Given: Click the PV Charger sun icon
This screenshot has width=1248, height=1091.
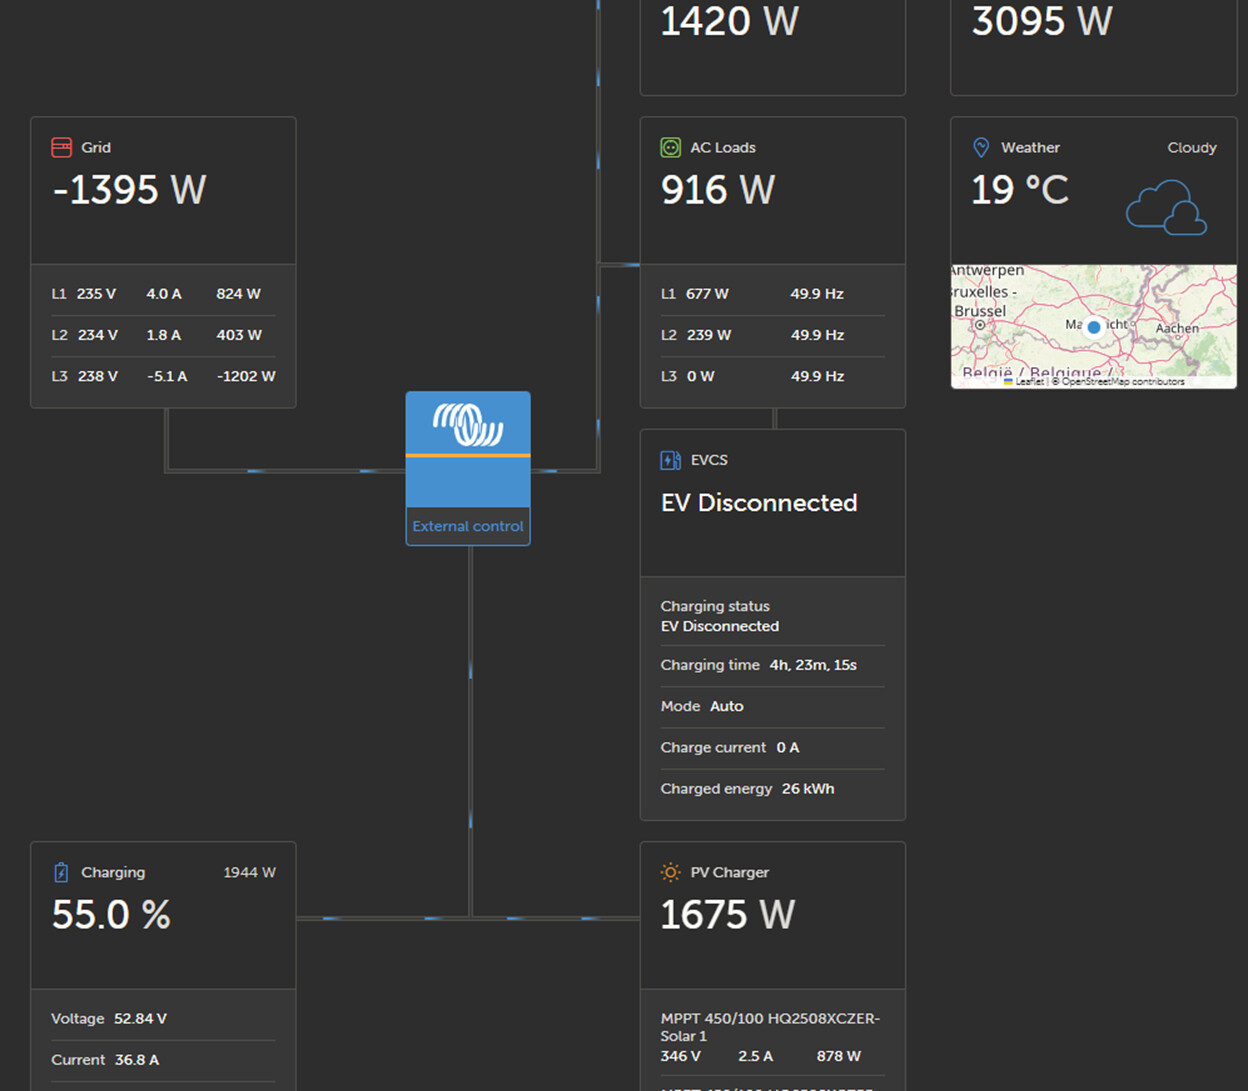Looking at the screenshot, I should [670, 872].
